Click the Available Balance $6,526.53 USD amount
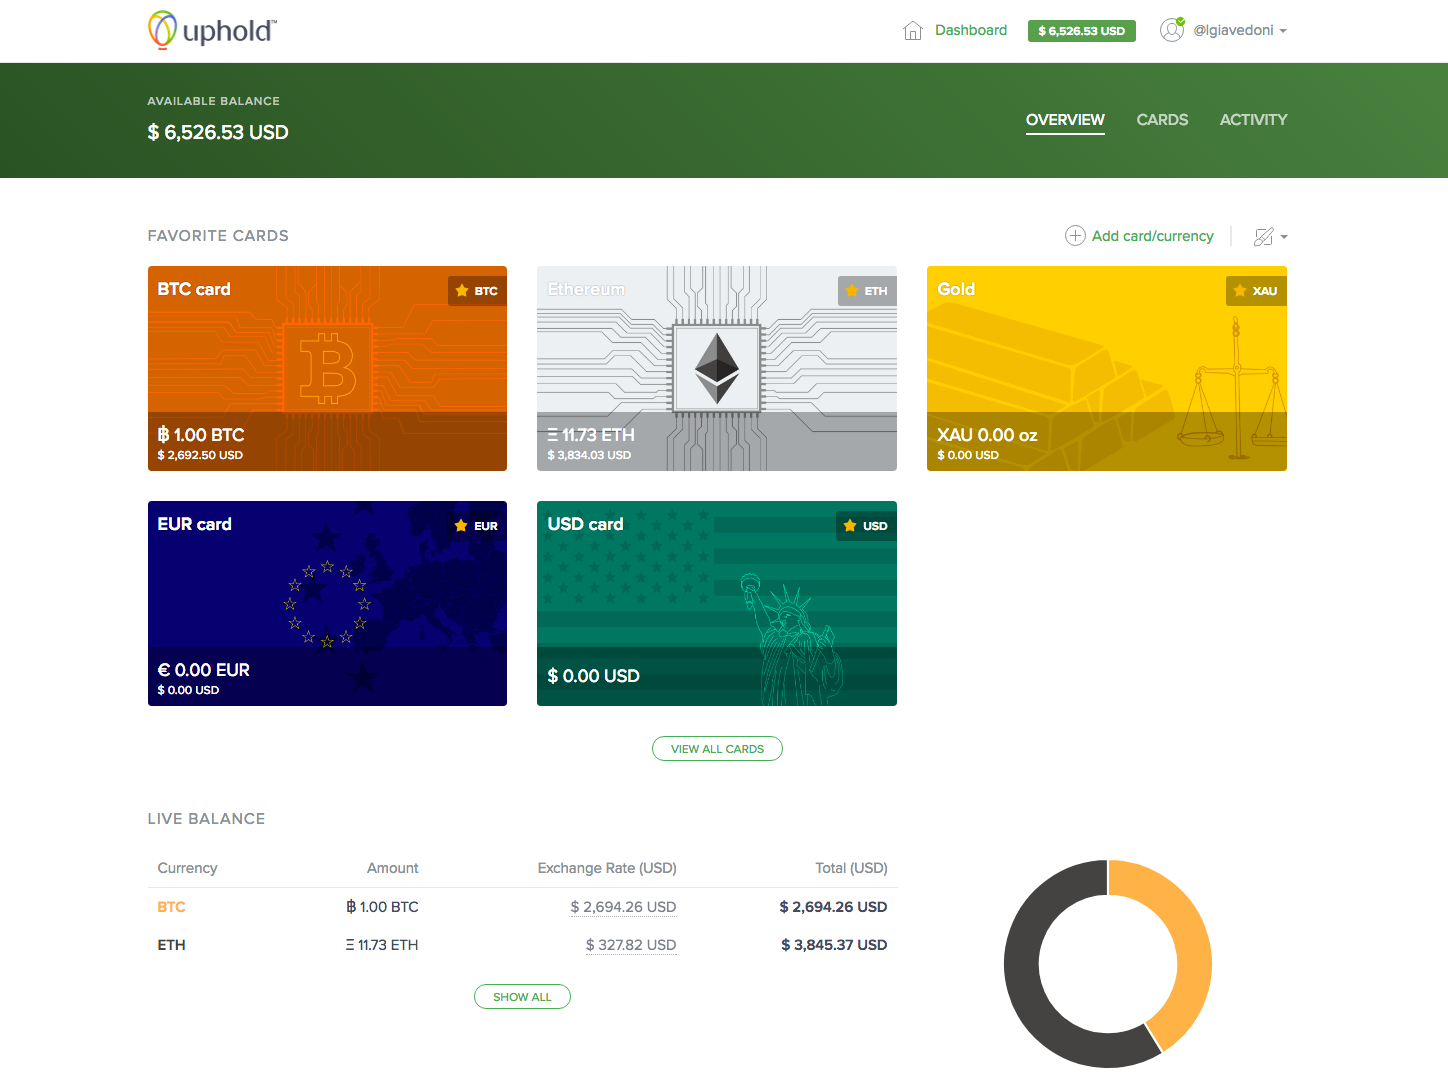The height and width of the screenshot is (1080, 1448). [x=218, y=132]
